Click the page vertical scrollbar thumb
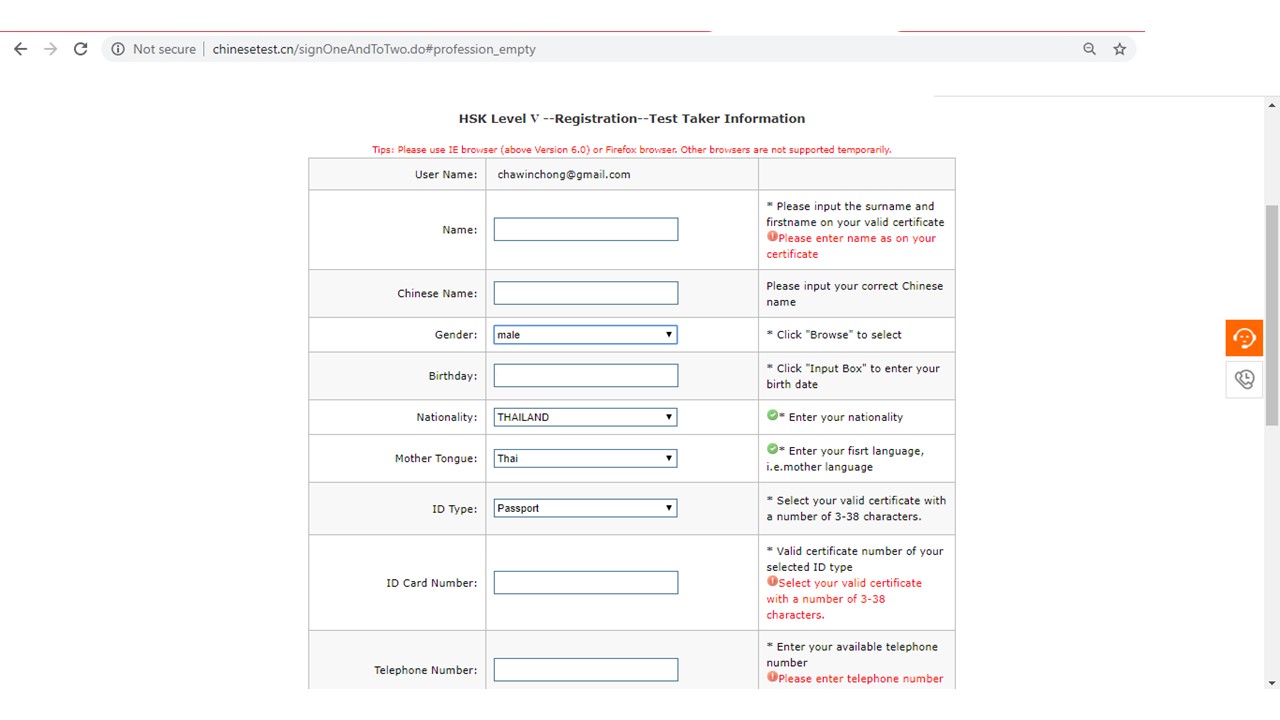 pos(1272,316)
